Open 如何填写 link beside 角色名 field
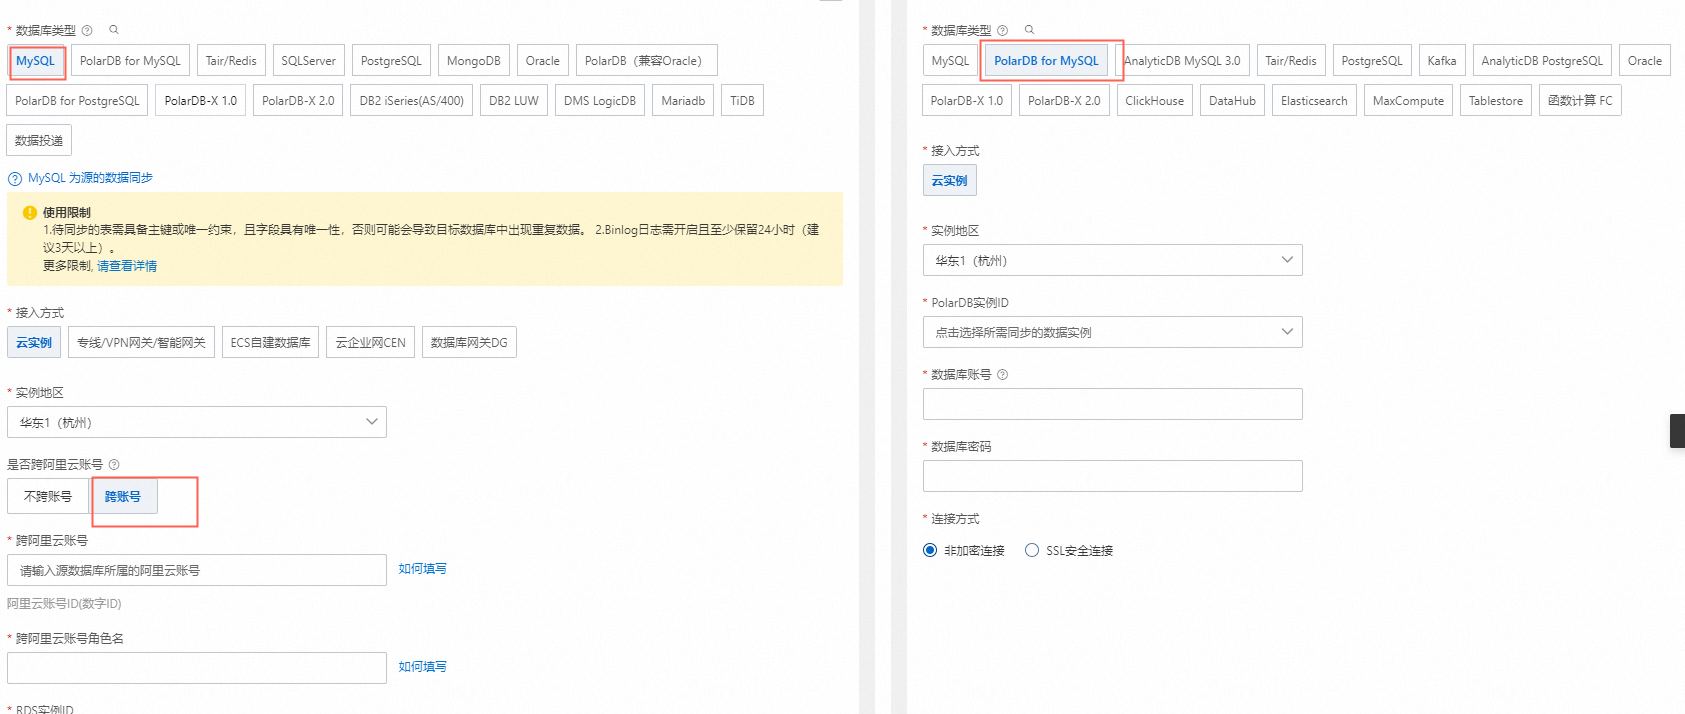Image resolution: width=1685 pixels, height=714 pixels. 422,667
